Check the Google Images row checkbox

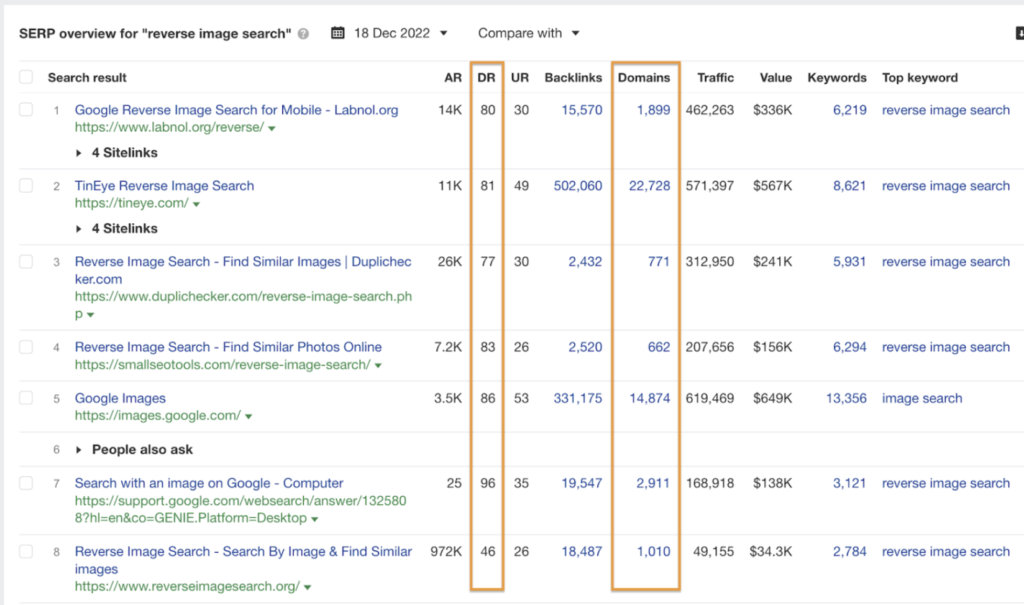point(26,398)
